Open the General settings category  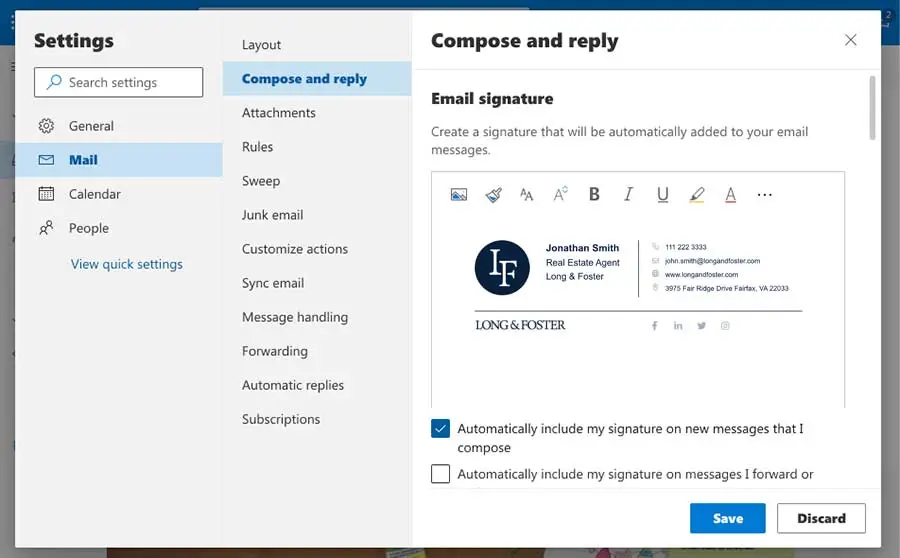[91, 126]
